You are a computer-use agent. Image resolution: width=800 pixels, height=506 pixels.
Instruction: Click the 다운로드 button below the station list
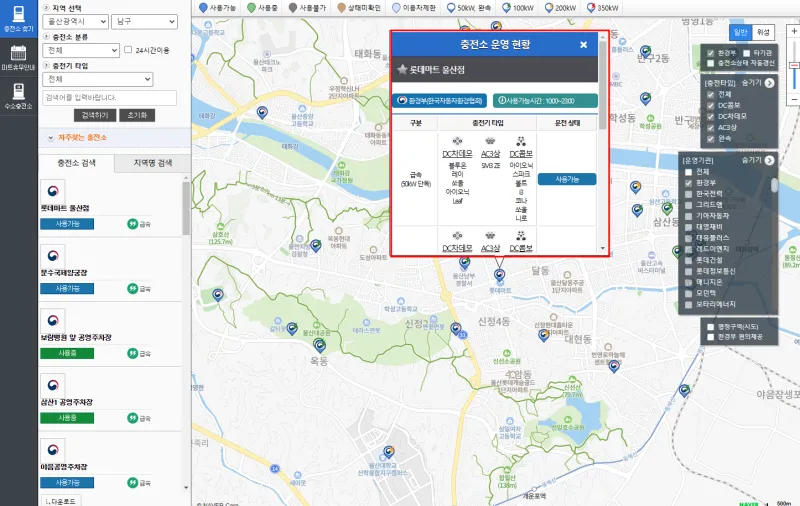pos(60,501)
